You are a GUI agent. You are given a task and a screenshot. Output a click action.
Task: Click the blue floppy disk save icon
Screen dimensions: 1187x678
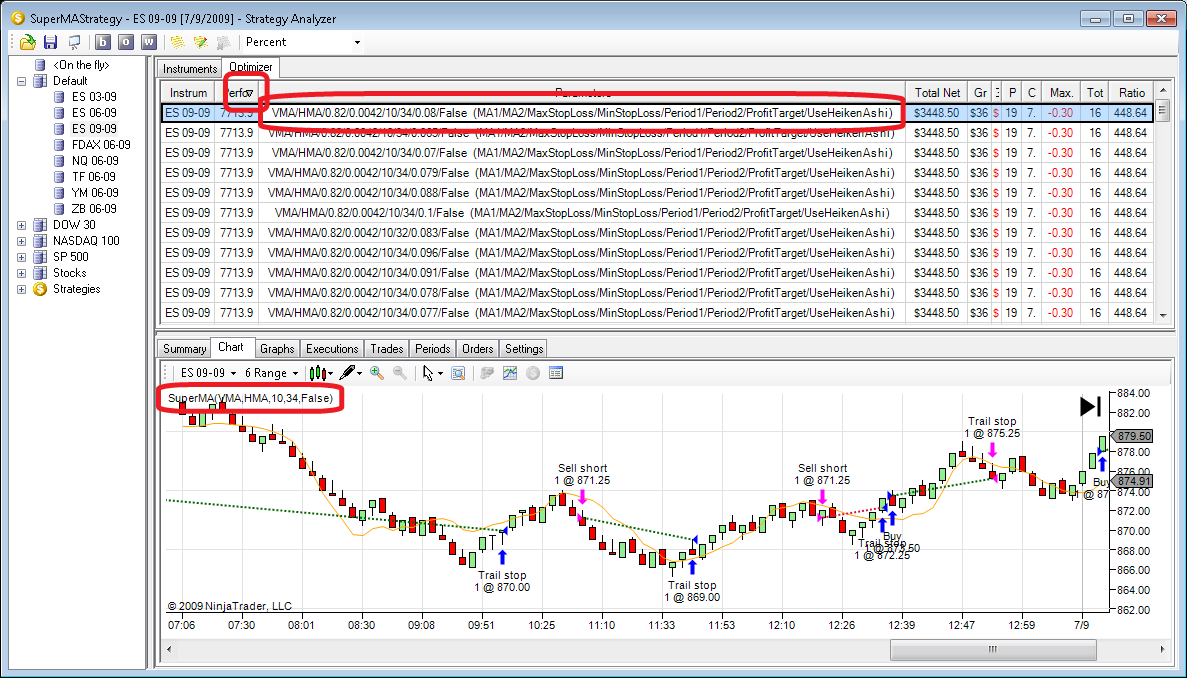[x=51, y=42]
